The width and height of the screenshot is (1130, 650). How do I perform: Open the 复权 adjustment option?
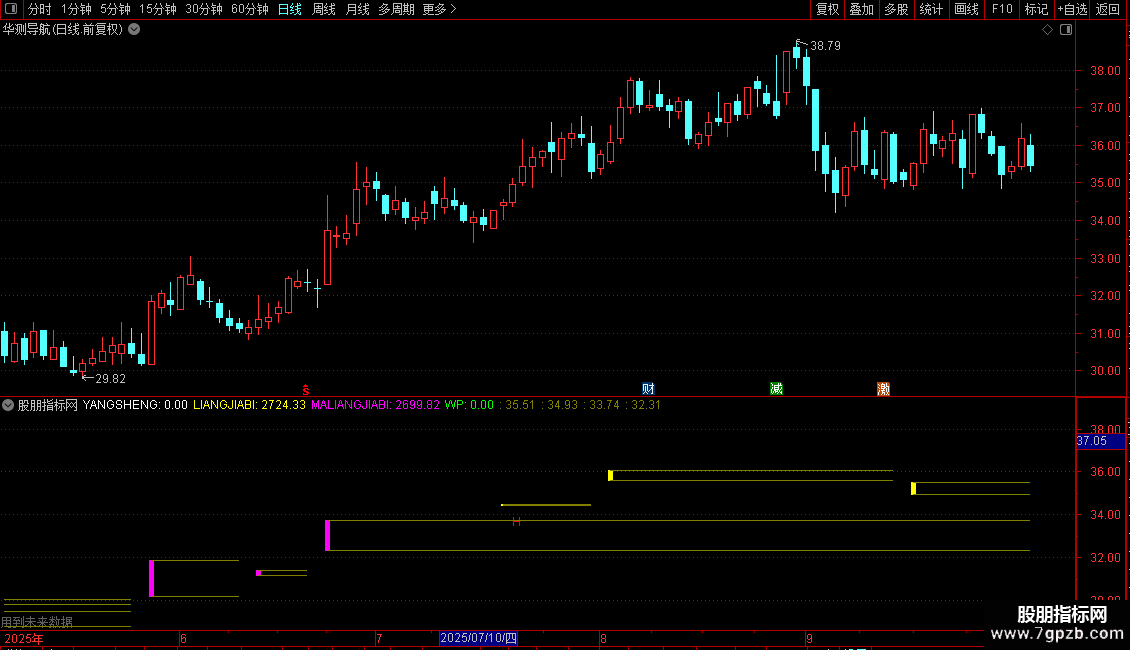(827, 9)
